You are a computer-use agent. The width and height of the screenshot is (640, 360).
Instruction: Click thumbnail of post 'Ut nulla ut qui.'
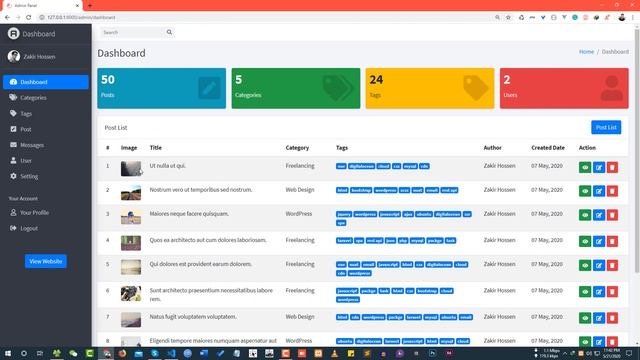pyautogui.click(x=131, y=169)
